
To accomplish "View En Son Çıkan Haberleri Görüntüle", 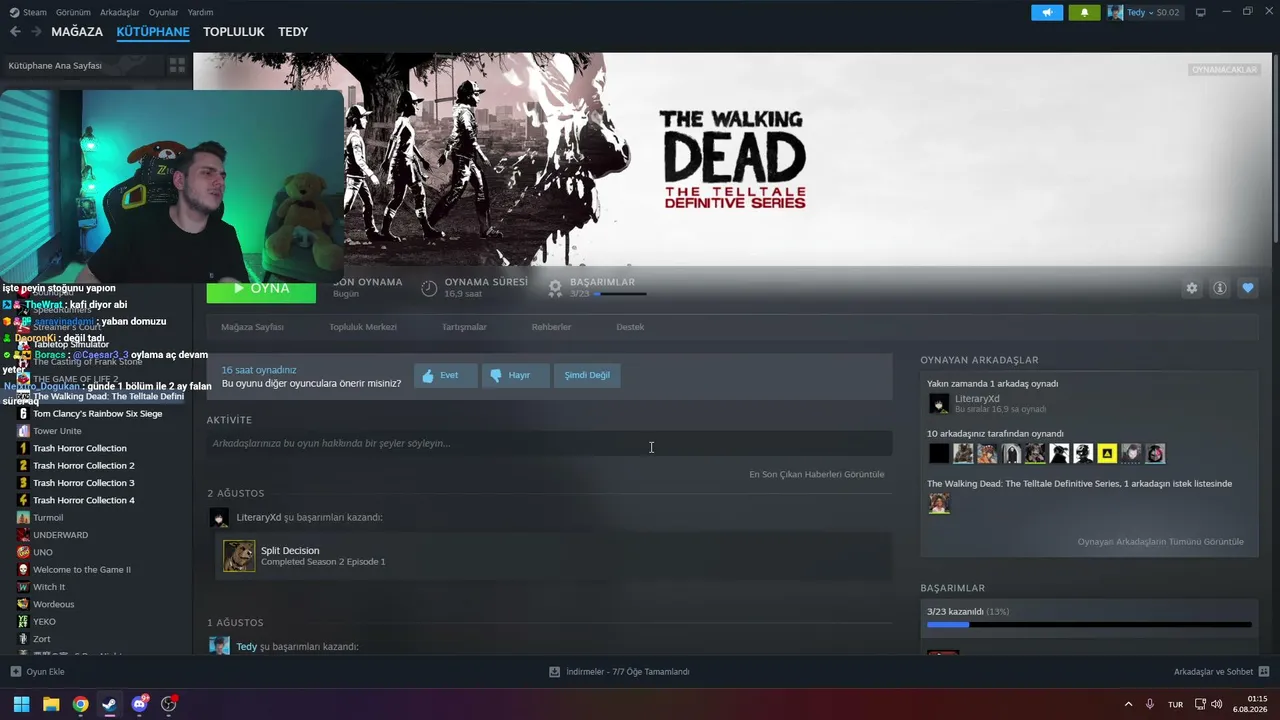I will [817, 474].
